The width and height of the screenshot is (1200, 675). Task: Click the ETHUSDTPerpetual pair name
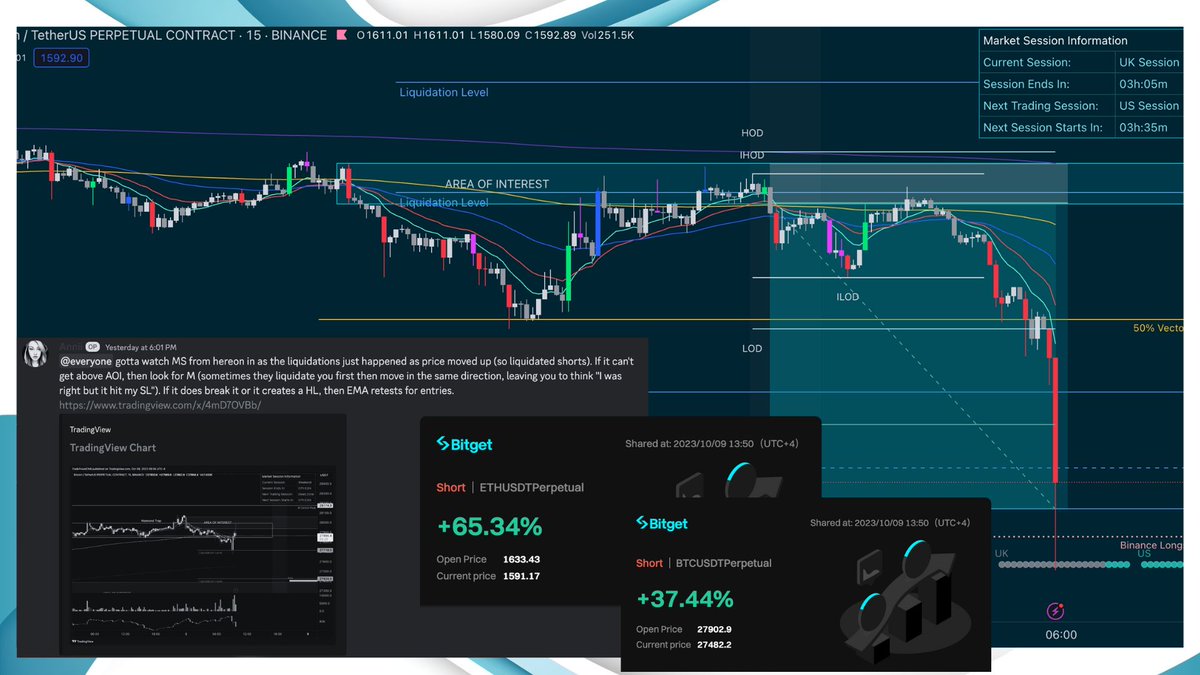click(x=532, y=487)
